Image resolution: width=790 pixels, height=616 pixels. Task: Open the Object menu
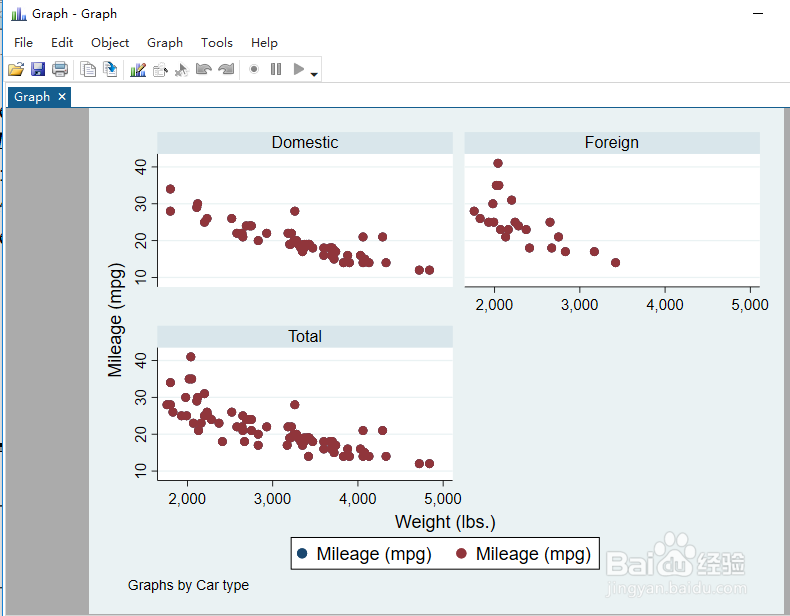[x=110, y=42]
